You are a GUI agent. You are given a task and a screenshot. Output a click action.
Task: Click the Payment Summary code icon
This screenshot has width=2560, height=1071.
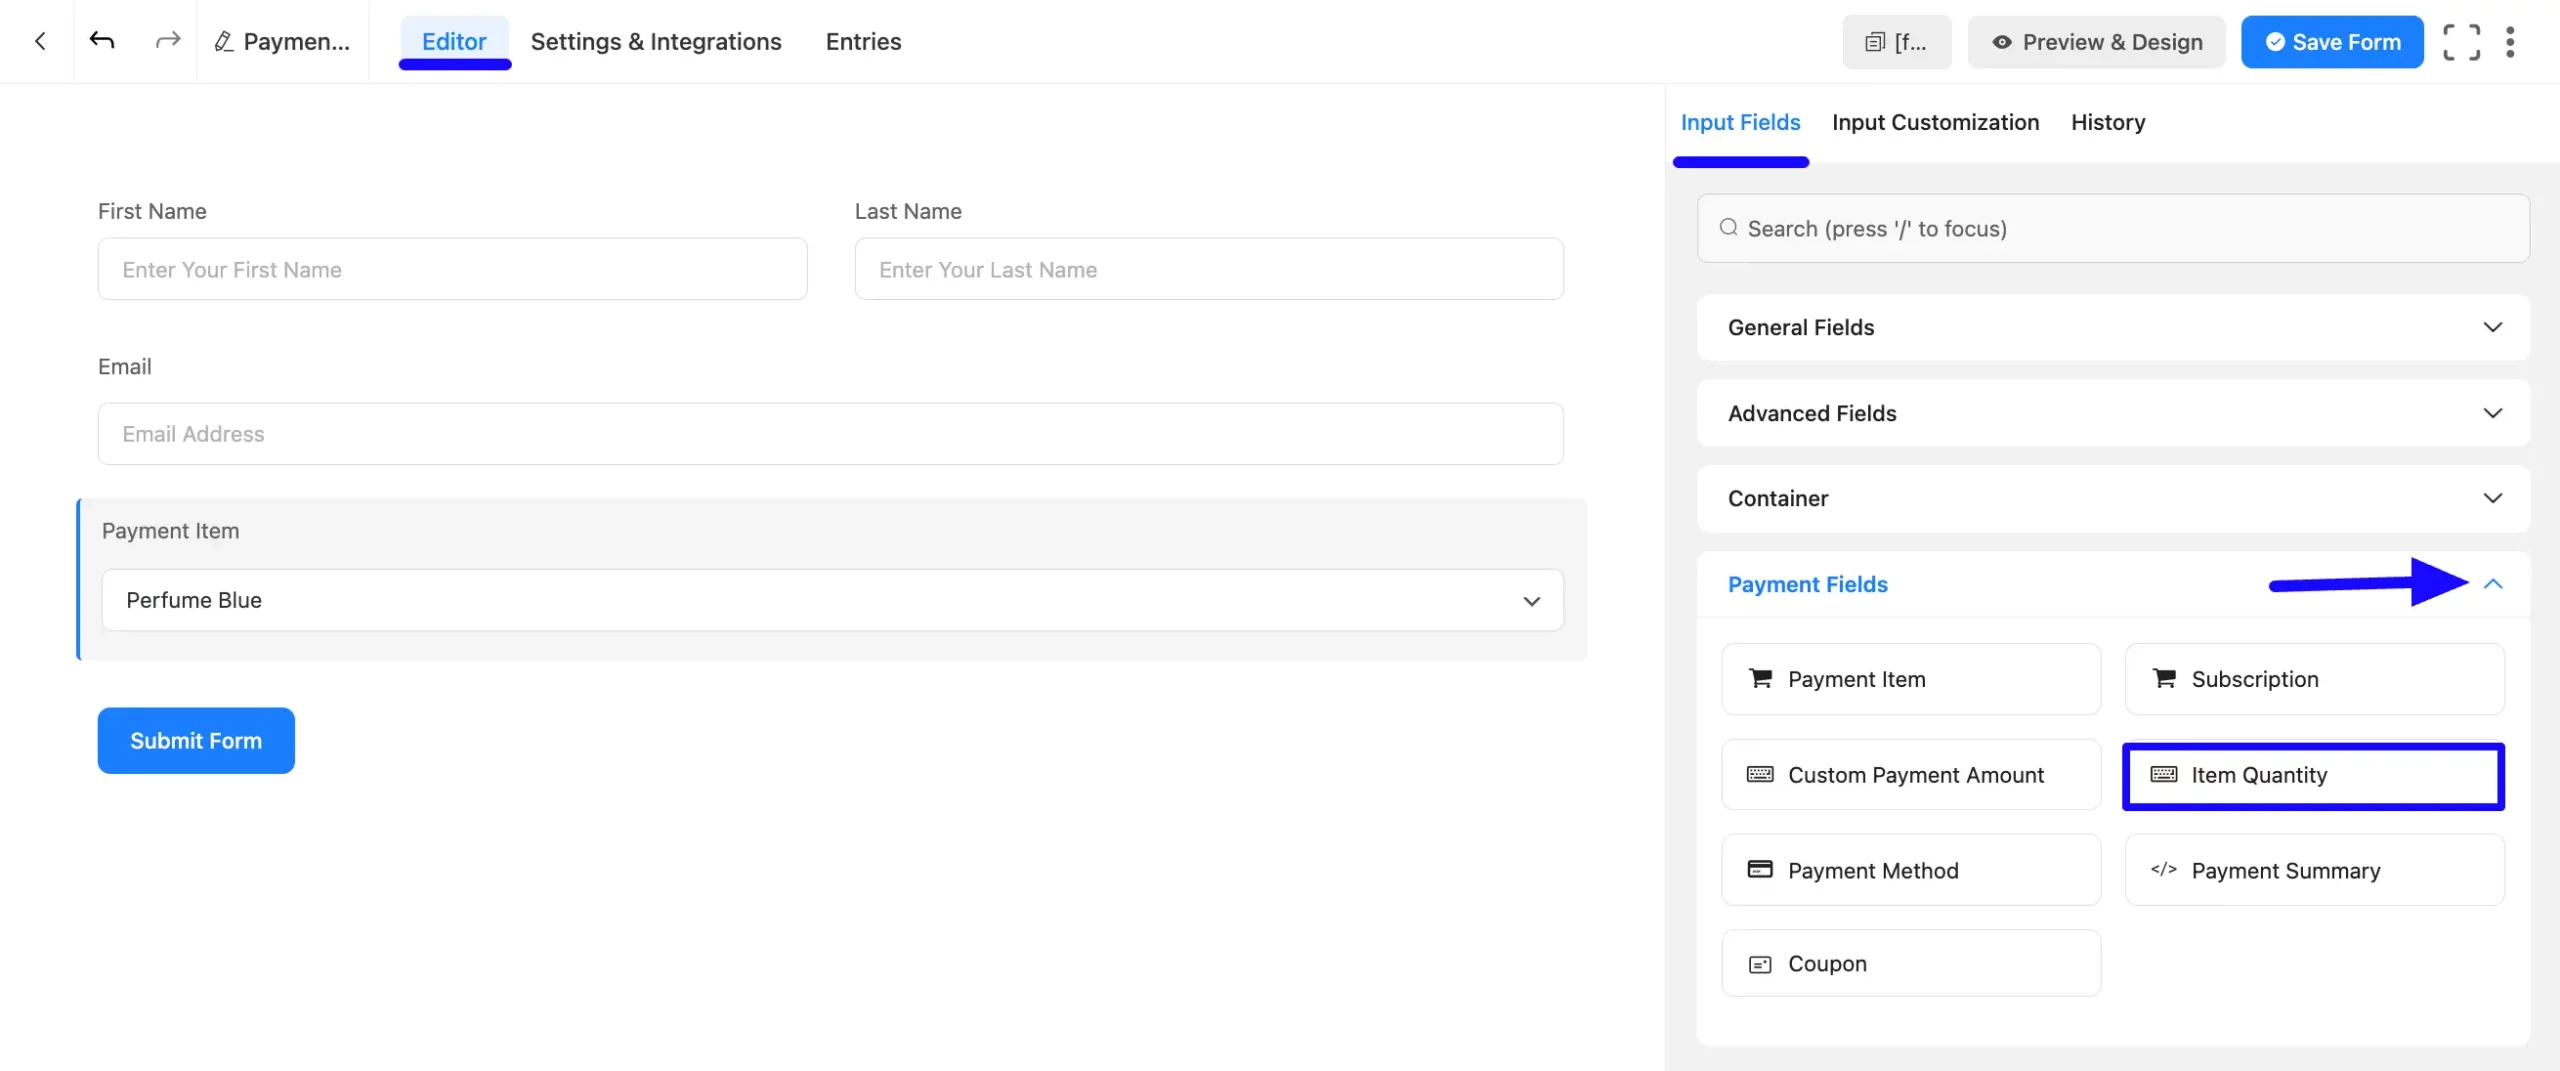point(2164,869)
